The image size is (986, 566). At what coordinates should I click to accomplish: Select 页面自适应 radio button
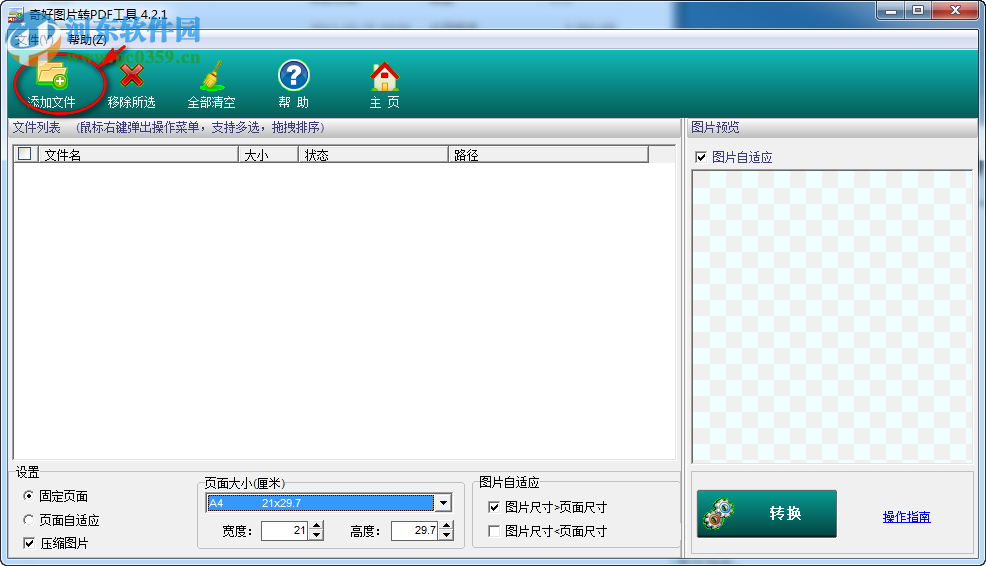(x=28, y=519)
